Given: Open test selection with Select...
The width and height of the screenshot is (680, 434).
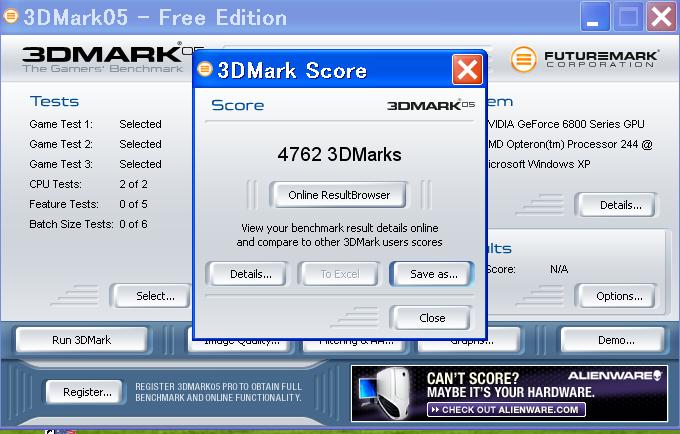Looking at the screenshot, I should point(153,296).
